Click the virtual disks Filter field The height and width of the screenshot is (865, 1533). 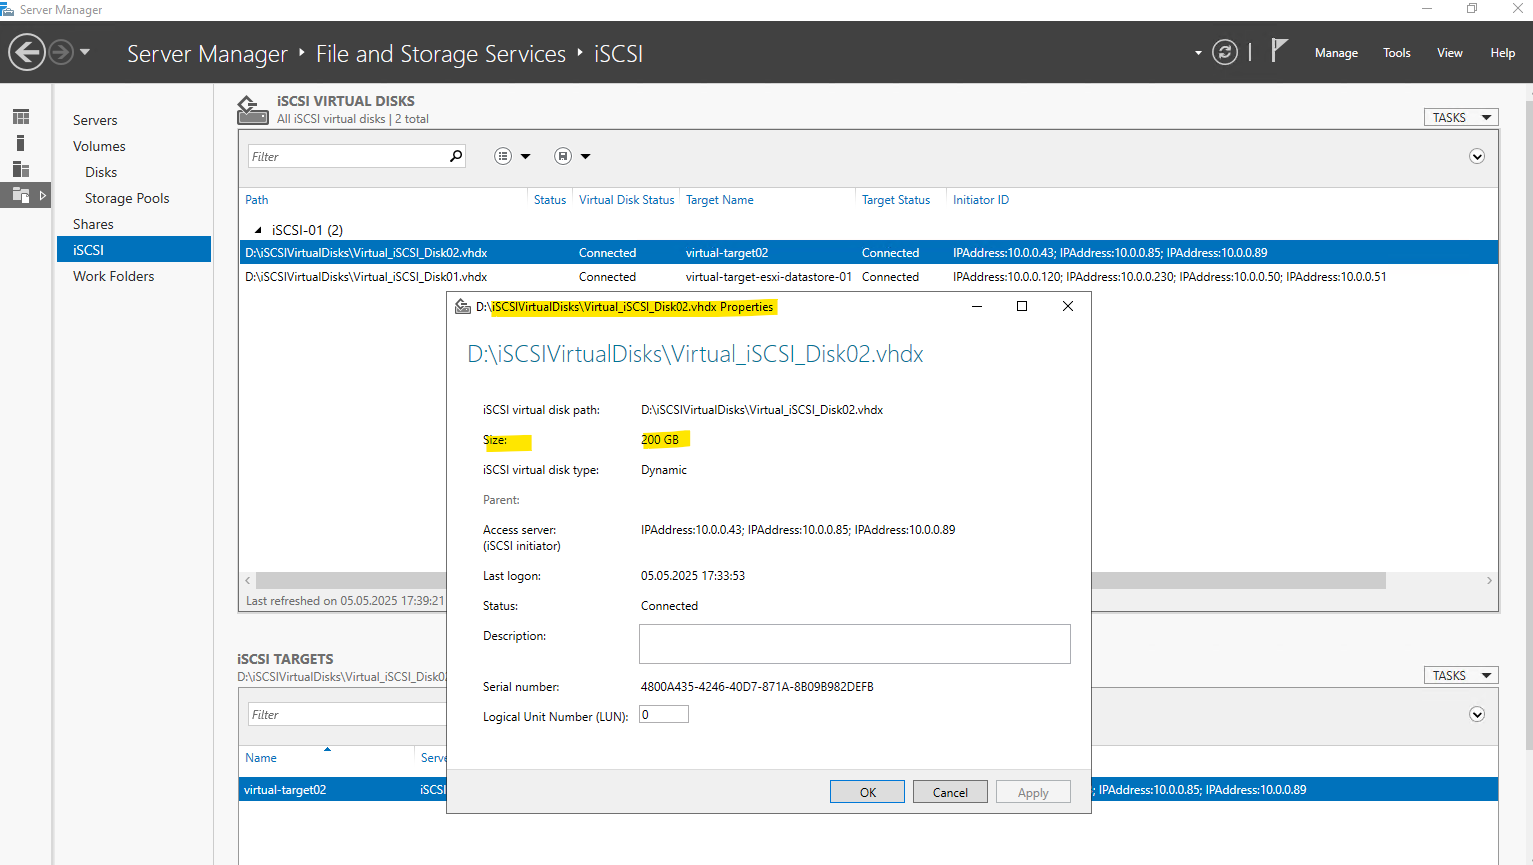pyautogui.click(x=347, y=156)
